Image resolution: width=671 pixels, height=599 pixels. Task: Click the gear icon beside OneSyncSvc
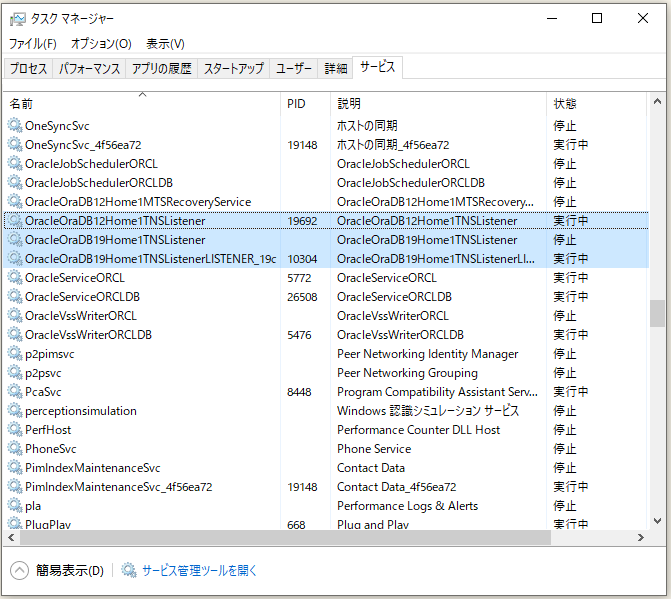click(15, 125)
